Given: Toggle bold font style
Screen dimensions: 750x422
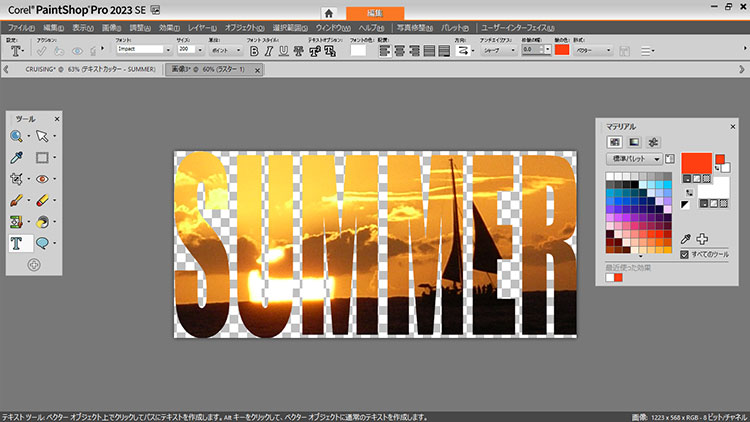Looking at the screenshot, I should coord(254,49).
